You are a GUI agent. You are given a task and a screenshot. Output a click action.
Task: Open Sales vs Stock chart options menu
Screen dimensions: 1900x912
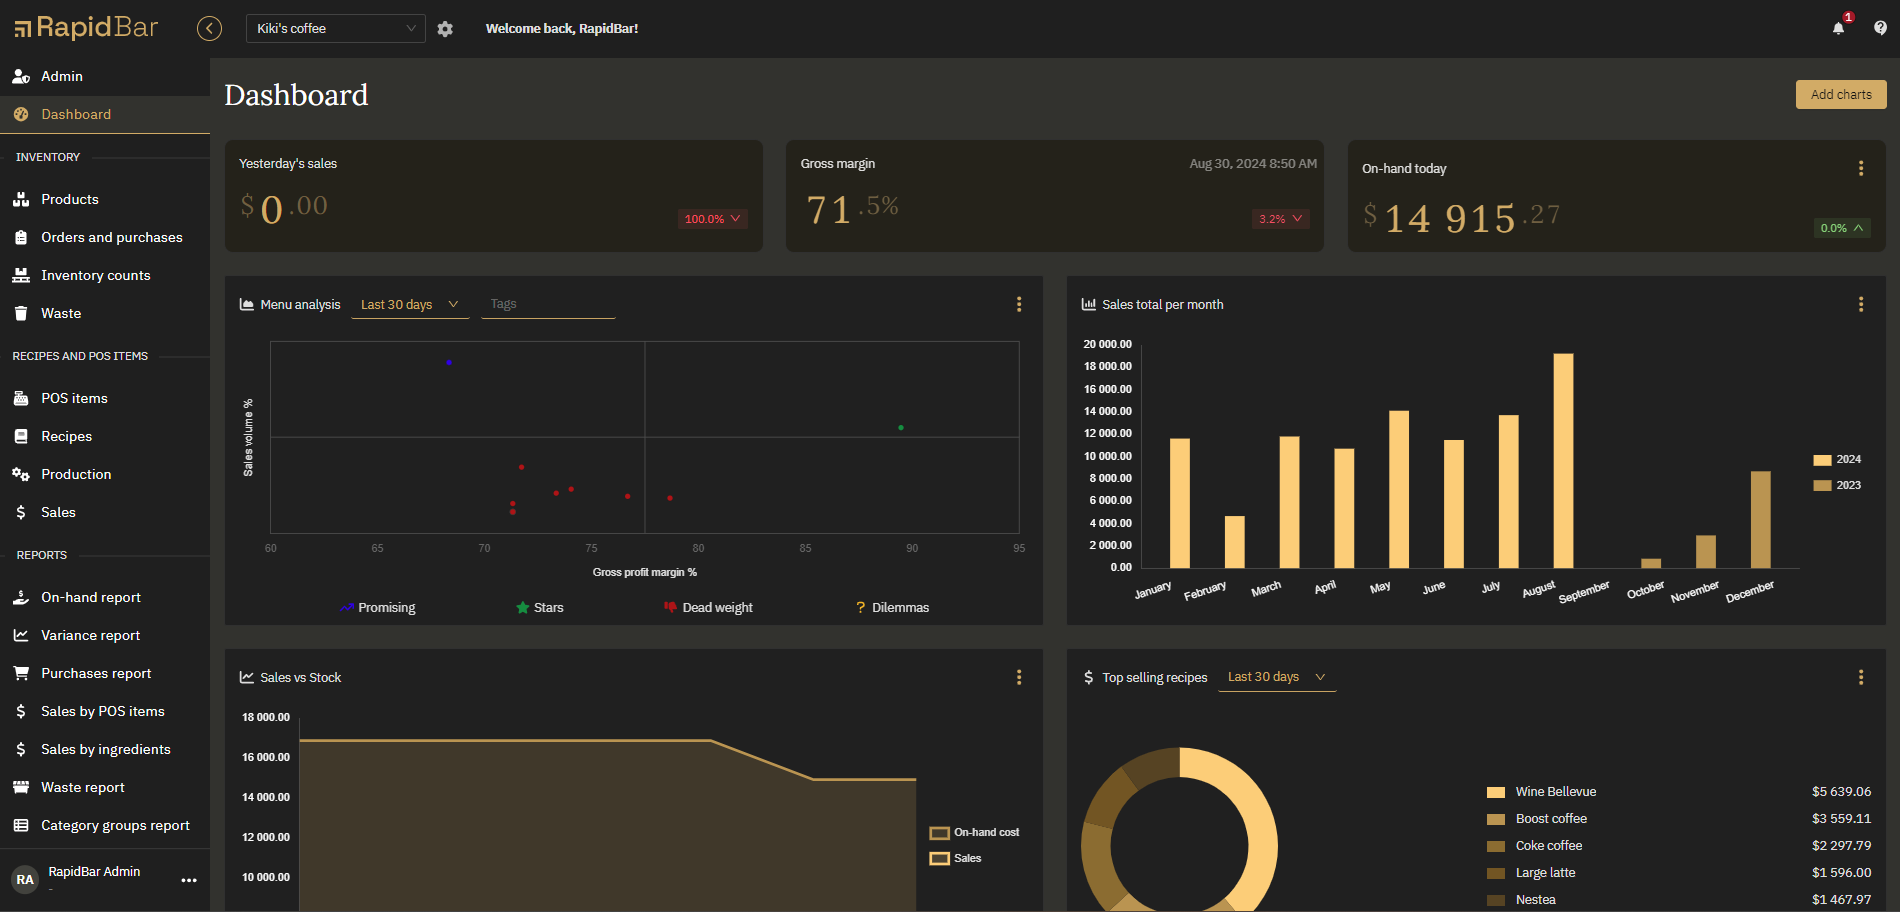1018,677
